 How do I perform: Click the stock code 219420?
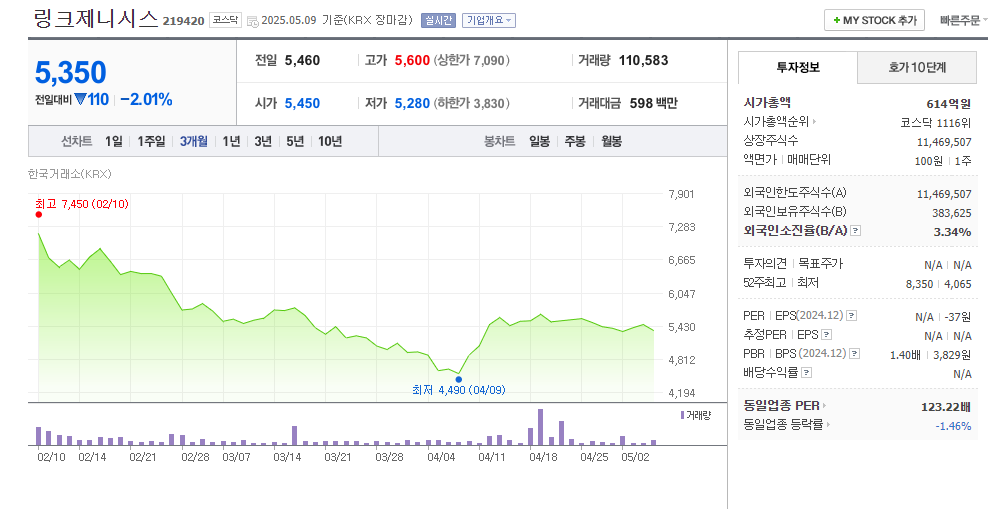(183, 21)
